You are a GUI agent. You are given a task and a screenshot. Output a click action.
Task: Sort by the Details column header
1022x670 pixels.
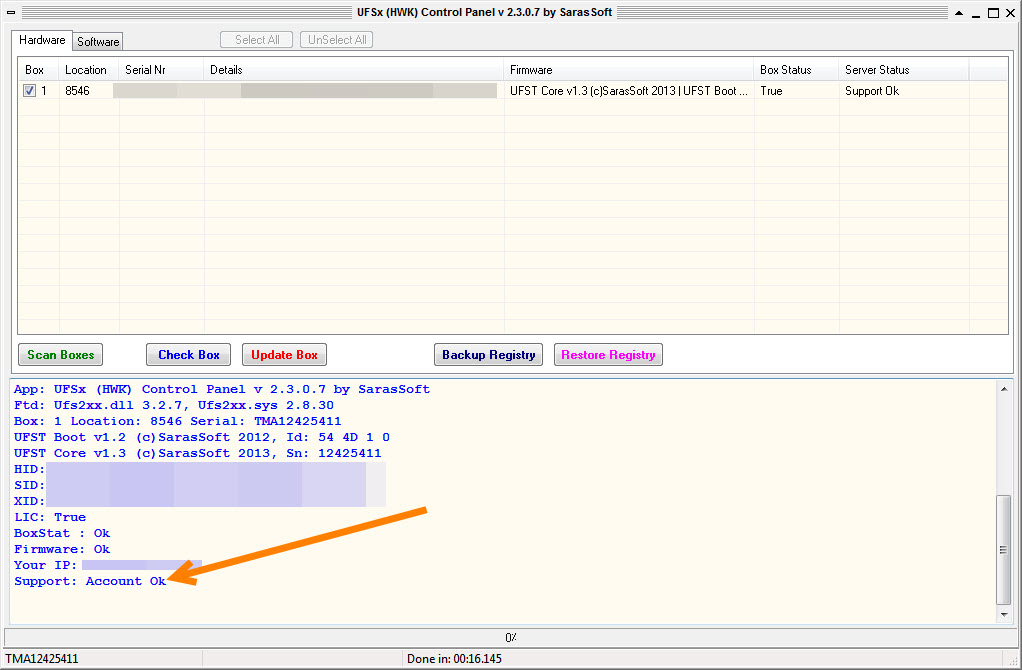click(x=354, y=70)
